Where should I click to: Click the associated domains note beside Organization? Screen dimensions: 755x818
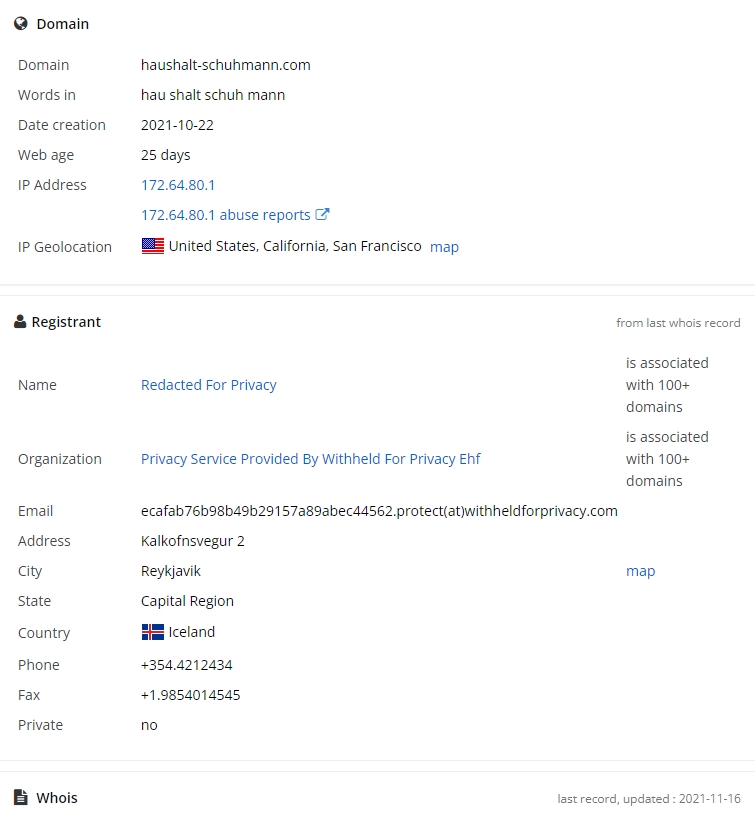tap(667, 459)
